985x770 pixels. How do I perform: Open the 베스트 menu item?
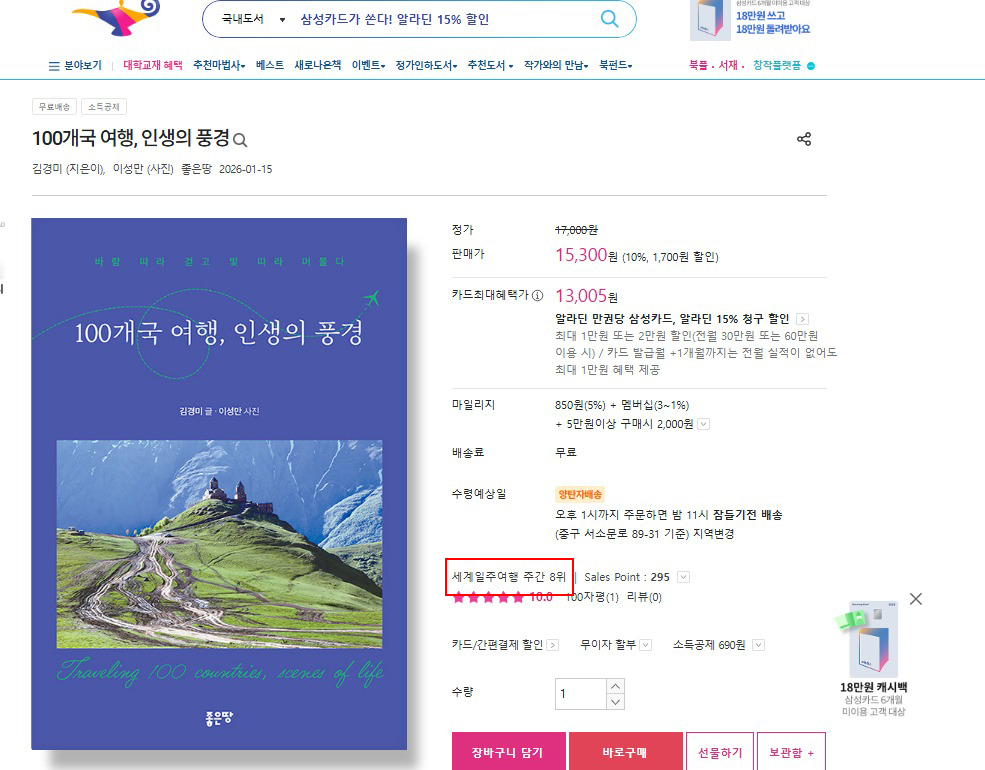coord(270,65)
